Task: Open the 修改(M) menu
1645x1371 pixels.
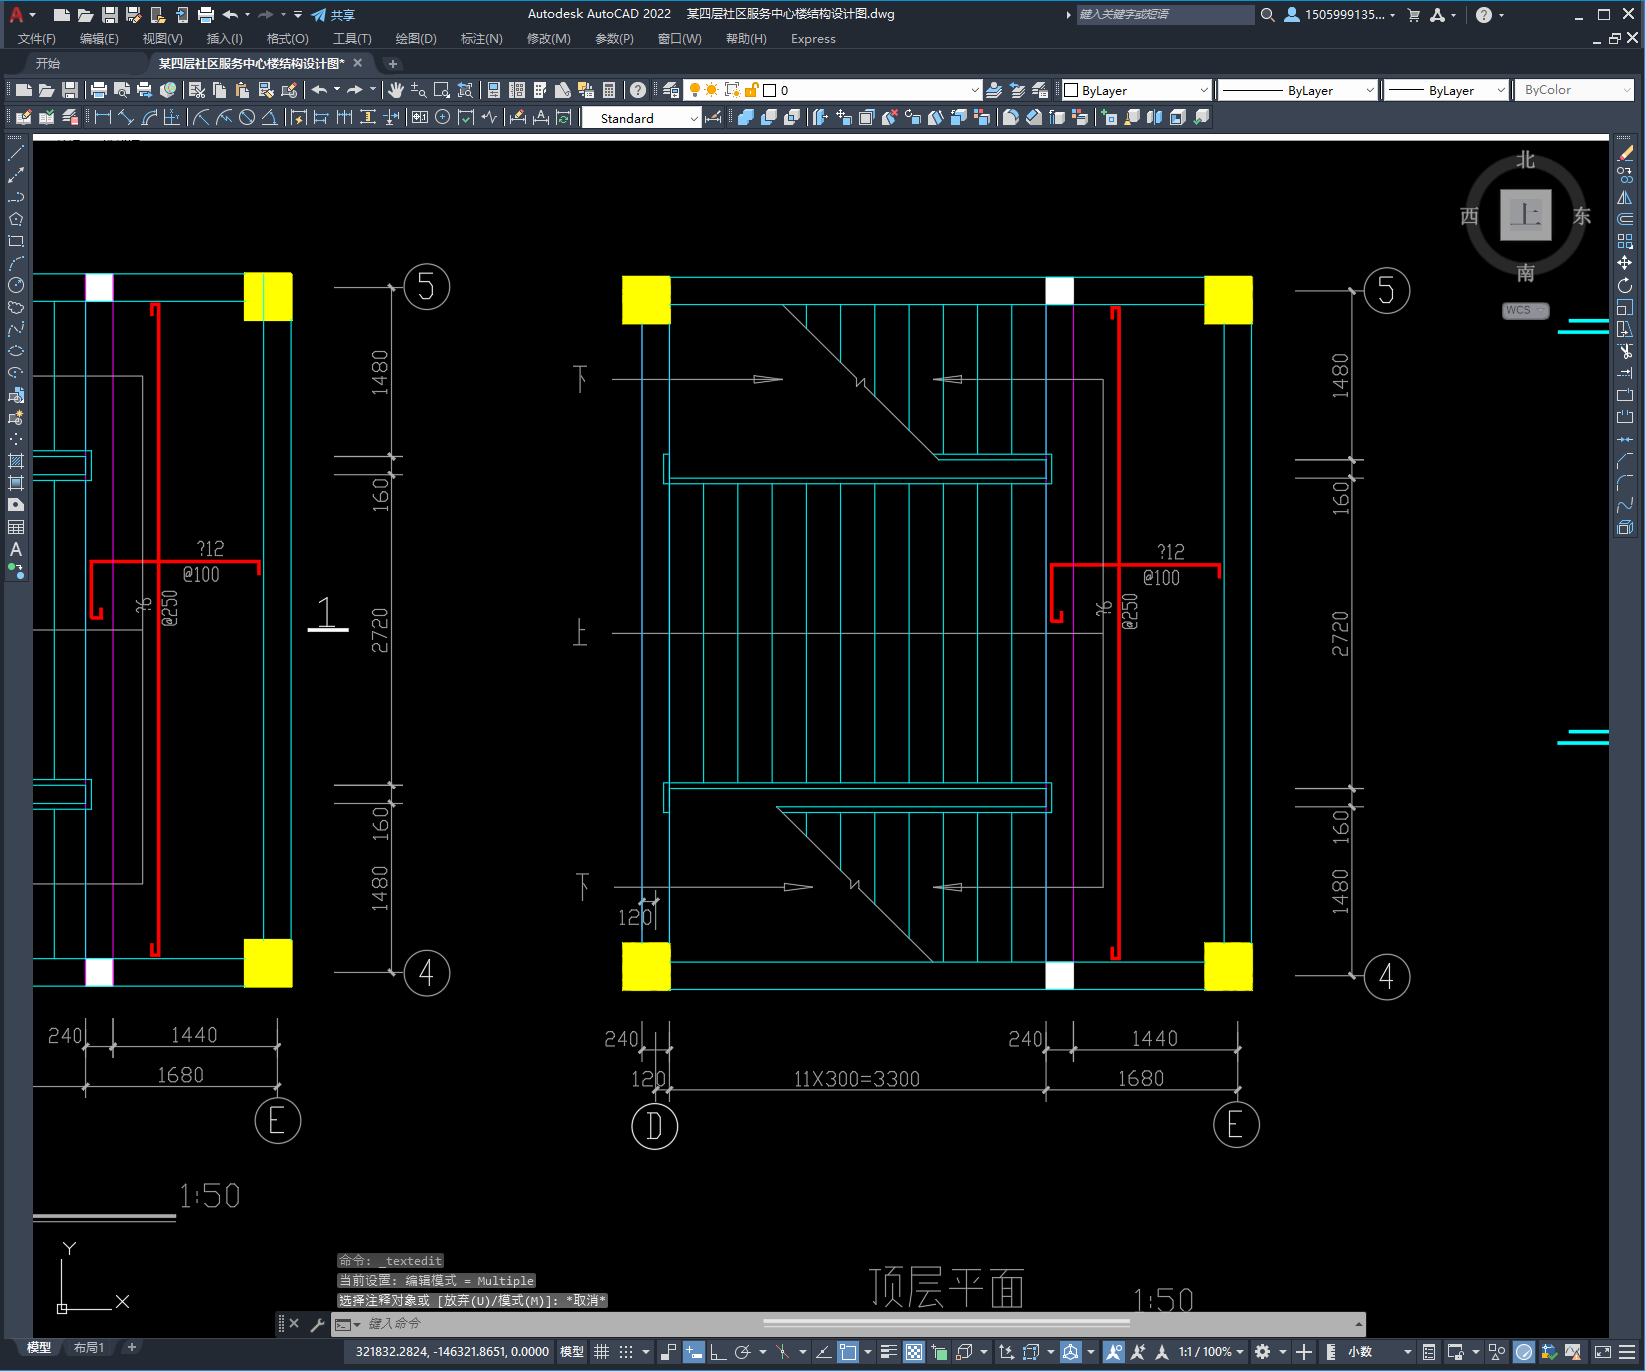Action: [549, 39]
